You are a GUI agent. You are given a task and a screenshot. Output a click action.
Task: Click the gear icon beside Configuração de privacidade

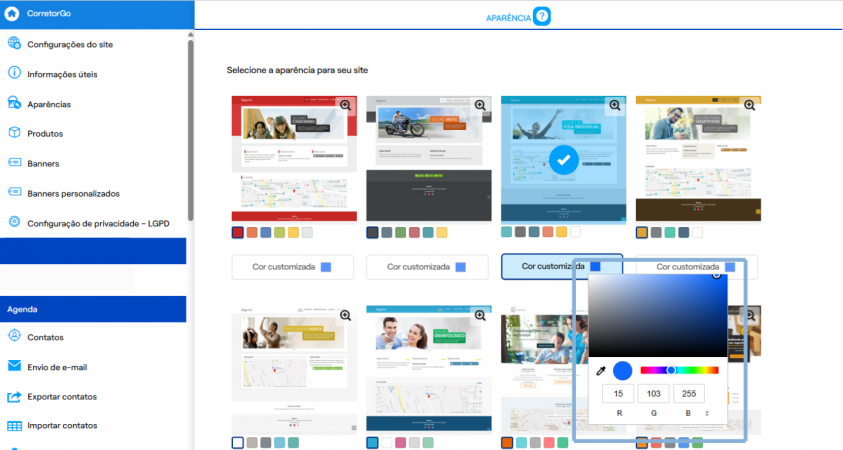[x=15, y=222]
